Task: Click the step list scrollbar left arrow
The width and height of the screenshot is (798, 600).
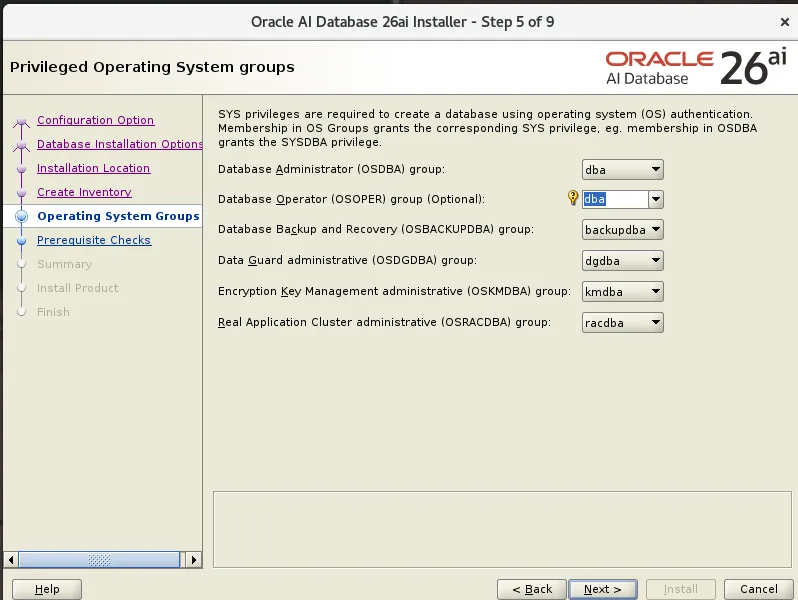Action: click(x=11, y=560)
